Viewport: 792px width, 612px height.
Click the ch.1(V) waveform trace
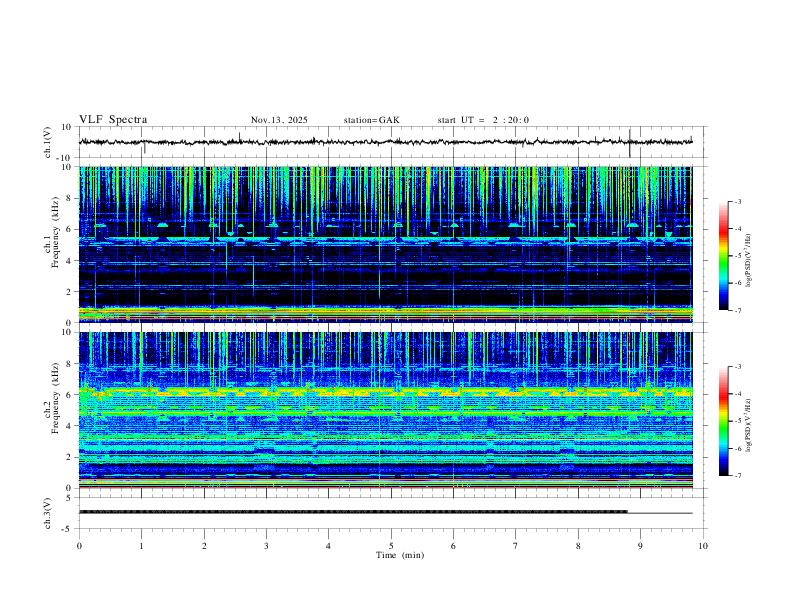[x=385, y=142]
